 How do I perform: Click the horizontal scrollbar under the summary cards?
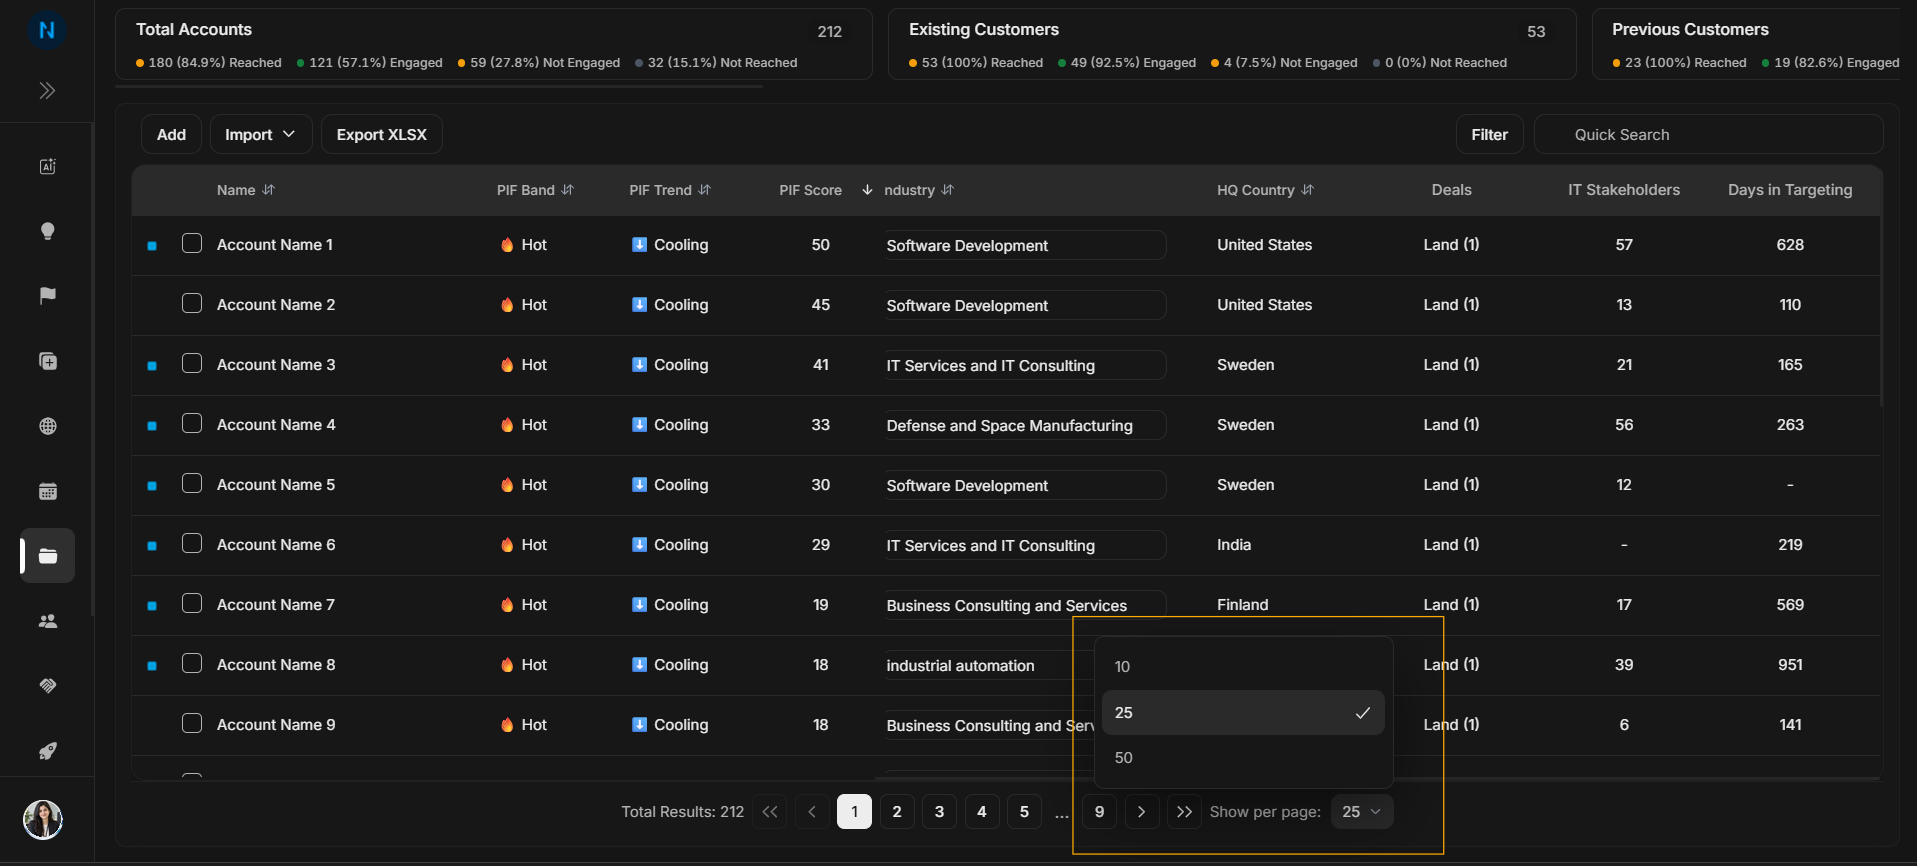coord(439,87)
